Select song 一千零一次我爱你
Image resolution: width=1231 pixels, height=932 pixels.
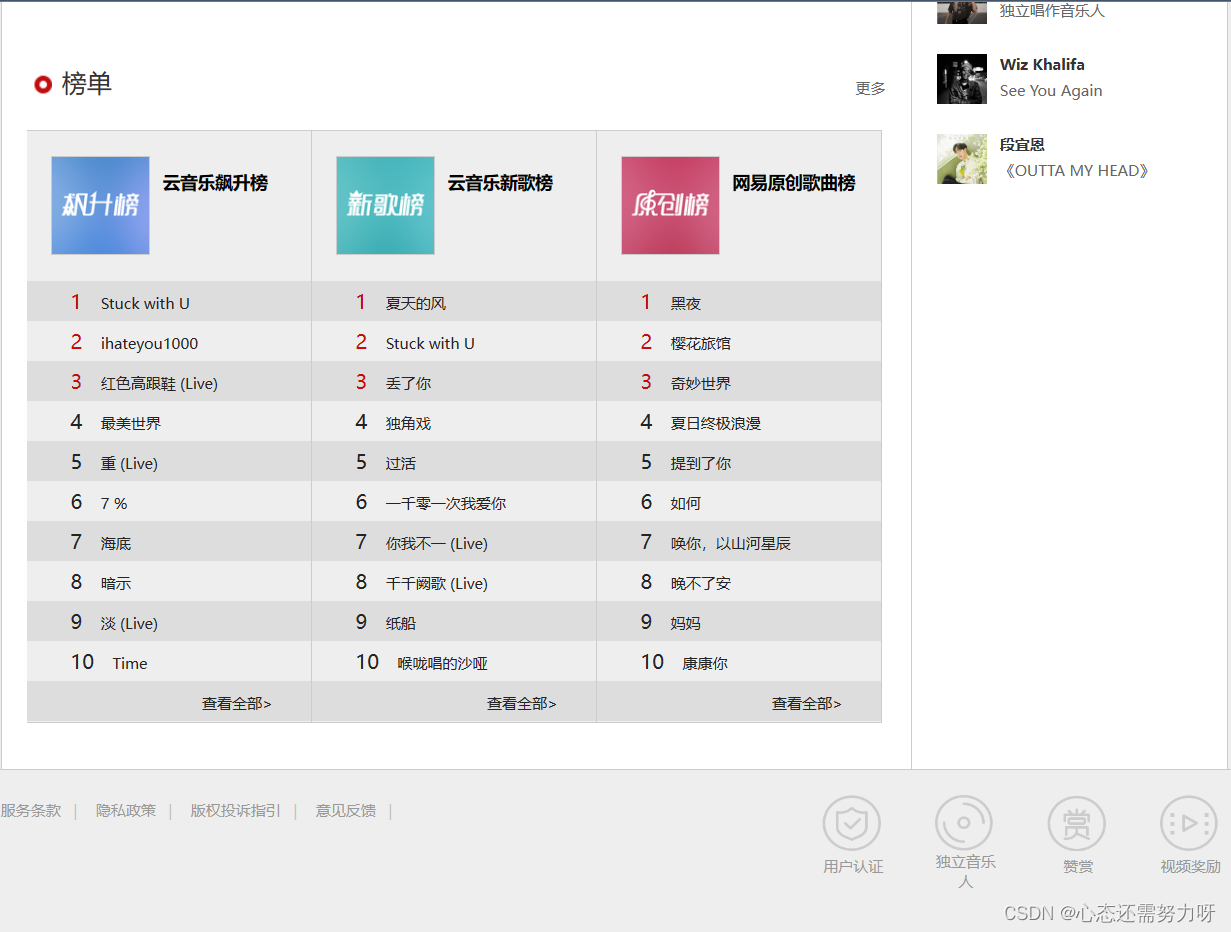[446, 504]
